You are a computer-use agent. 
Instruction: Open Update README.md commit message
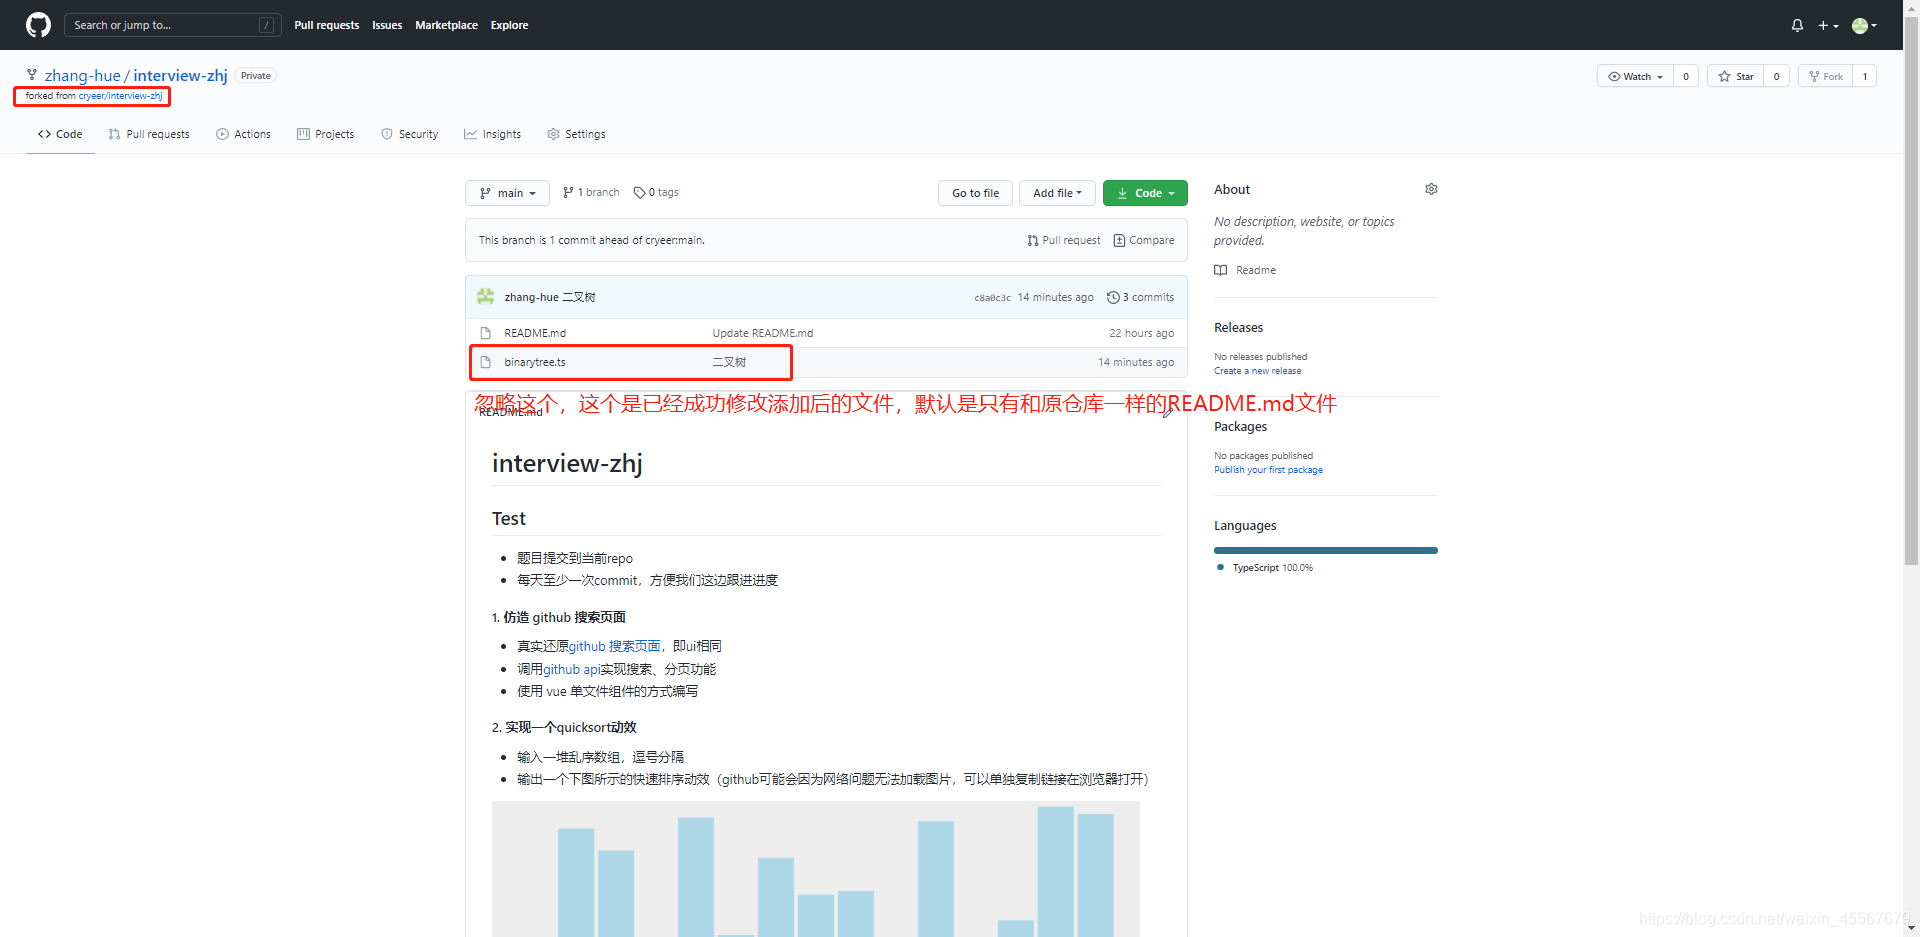coord(763,333)
